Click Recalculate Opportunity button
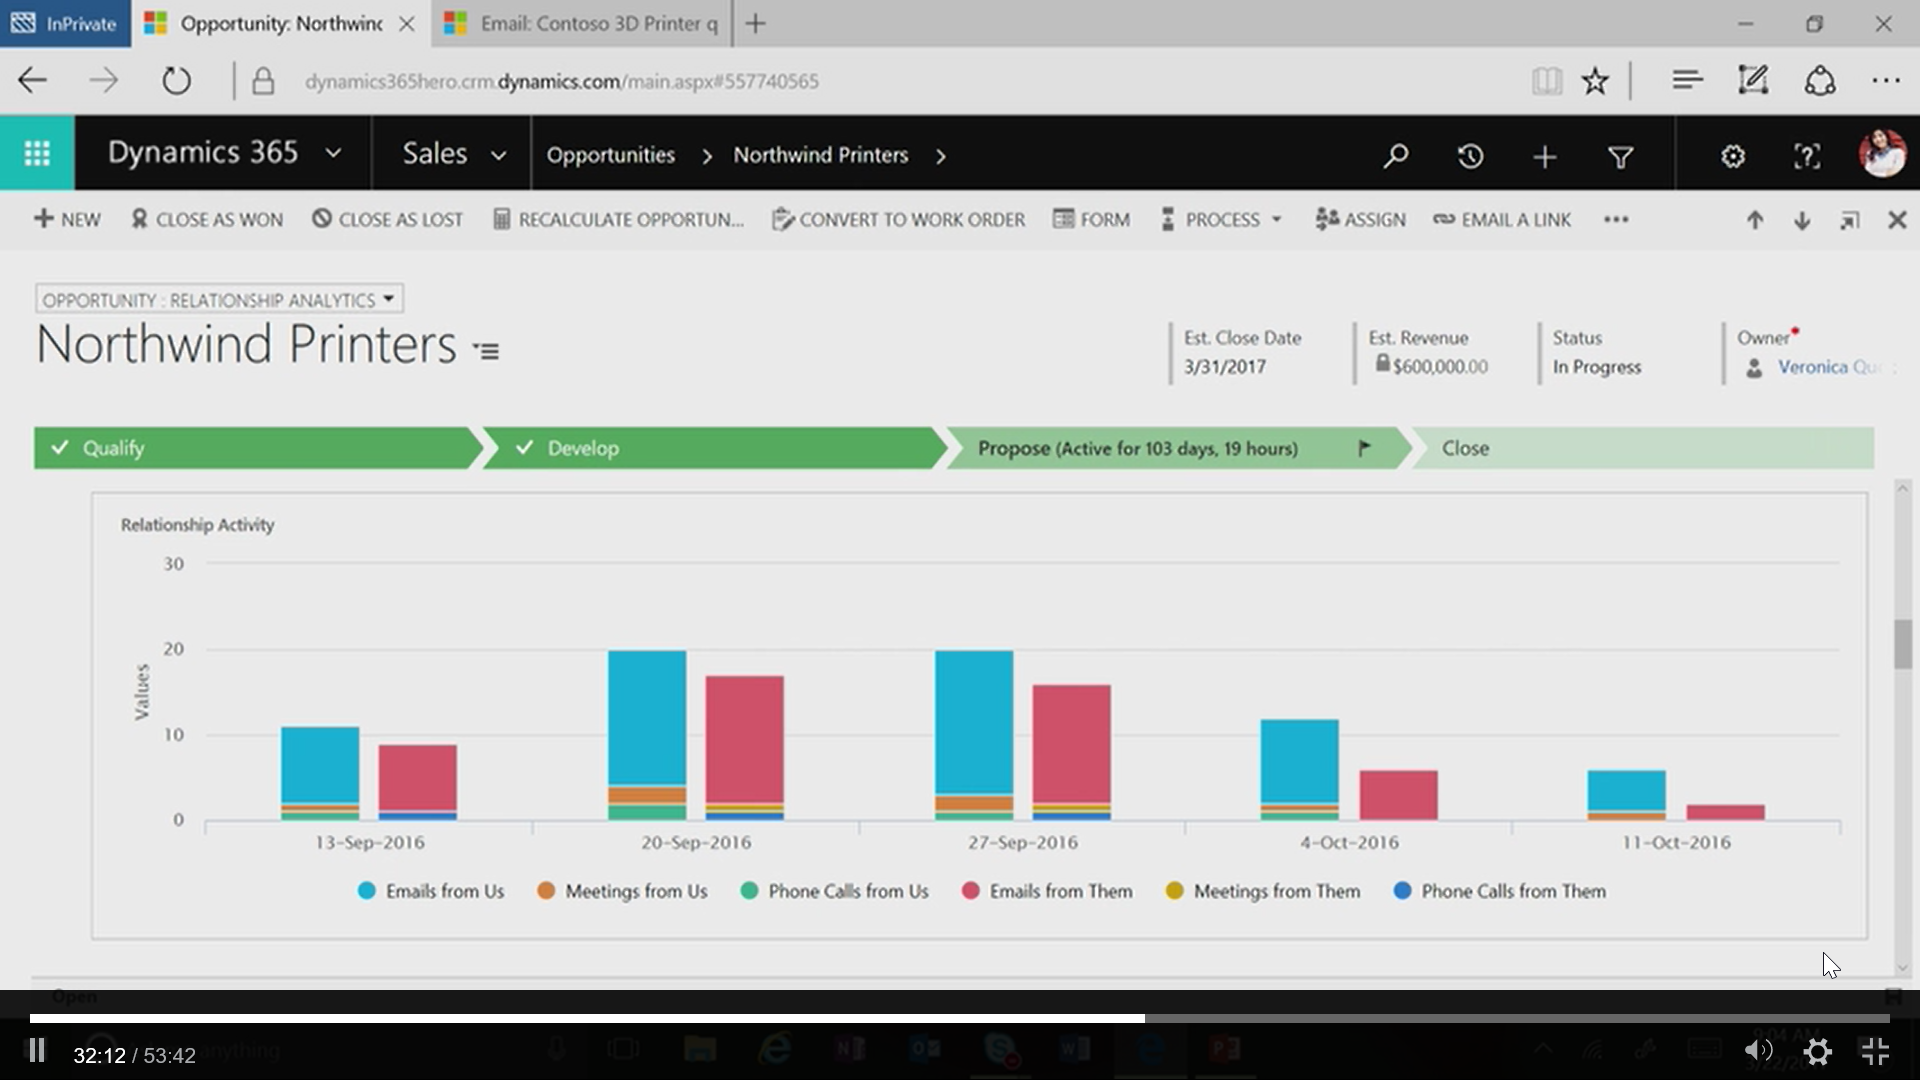Screen dimensions: 1920x1080 618,220
